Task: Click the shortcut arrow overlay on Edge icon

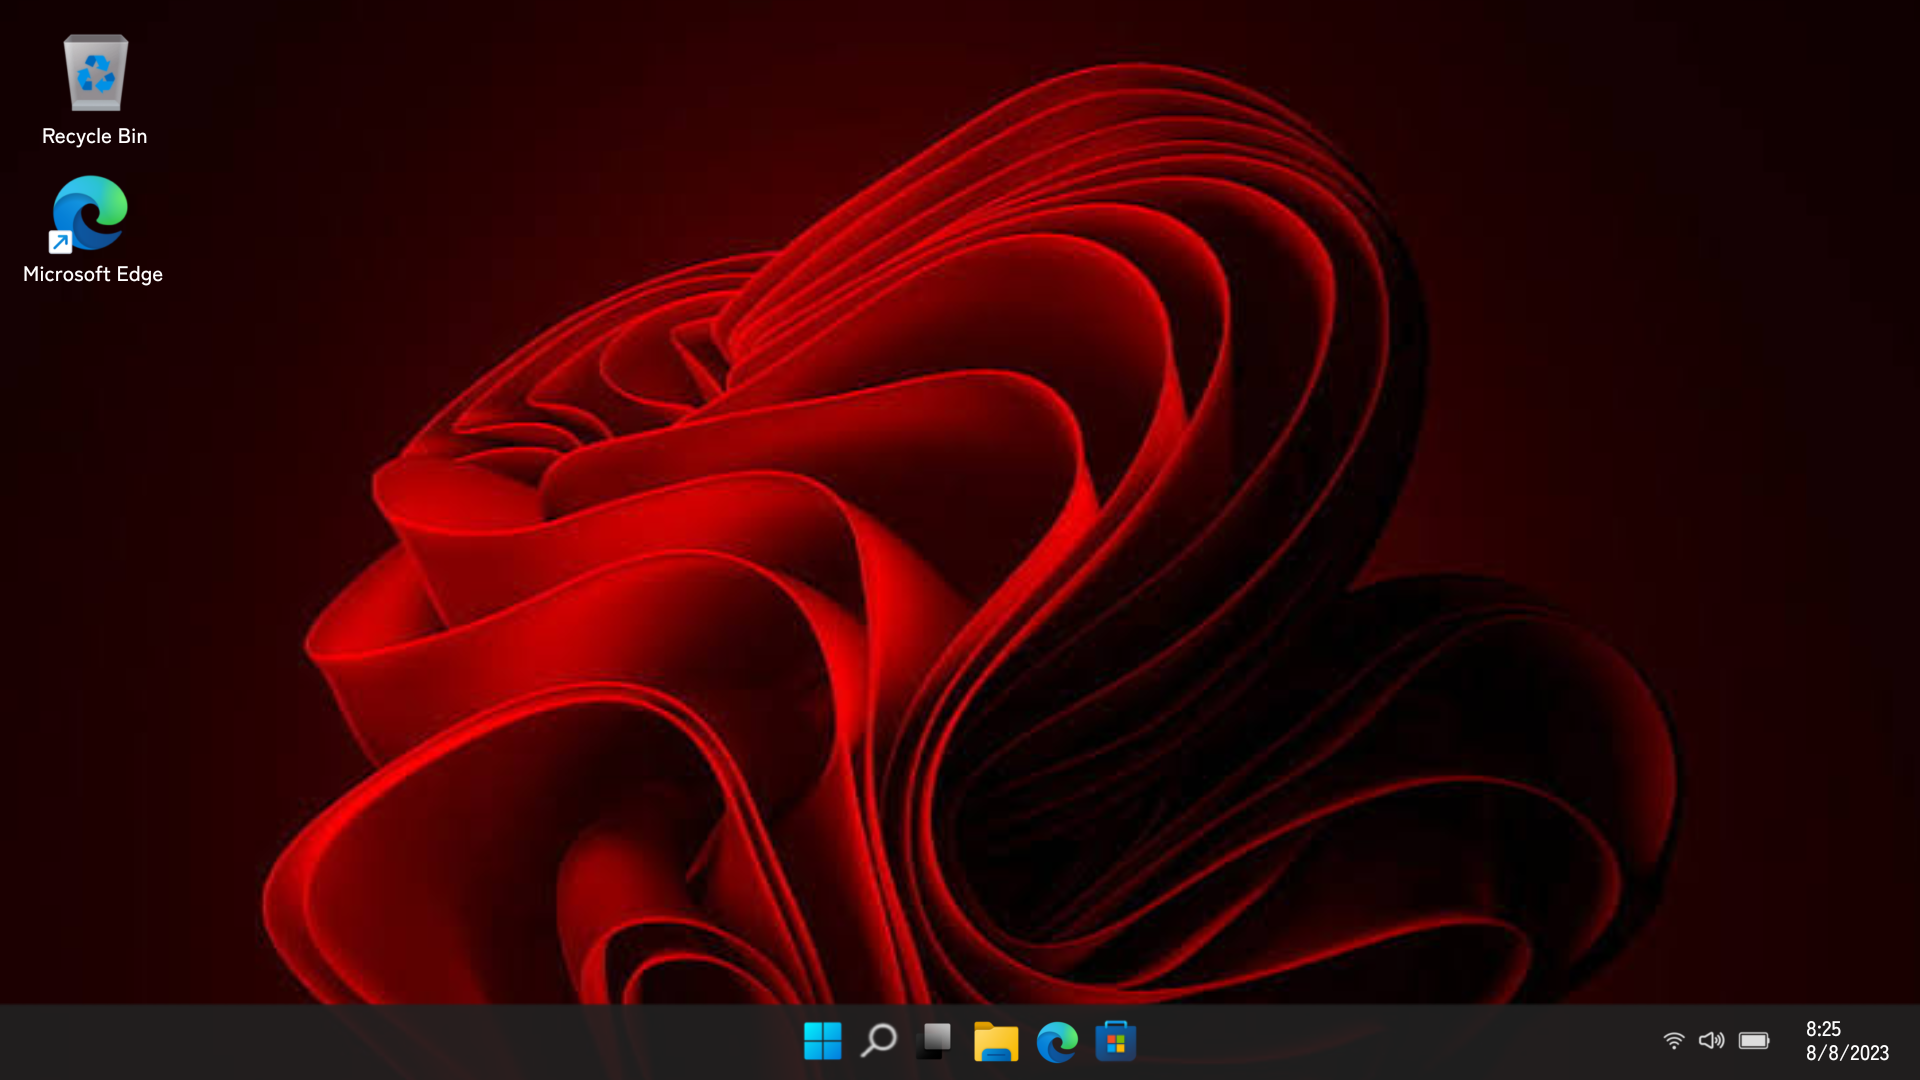Action: 61,242
